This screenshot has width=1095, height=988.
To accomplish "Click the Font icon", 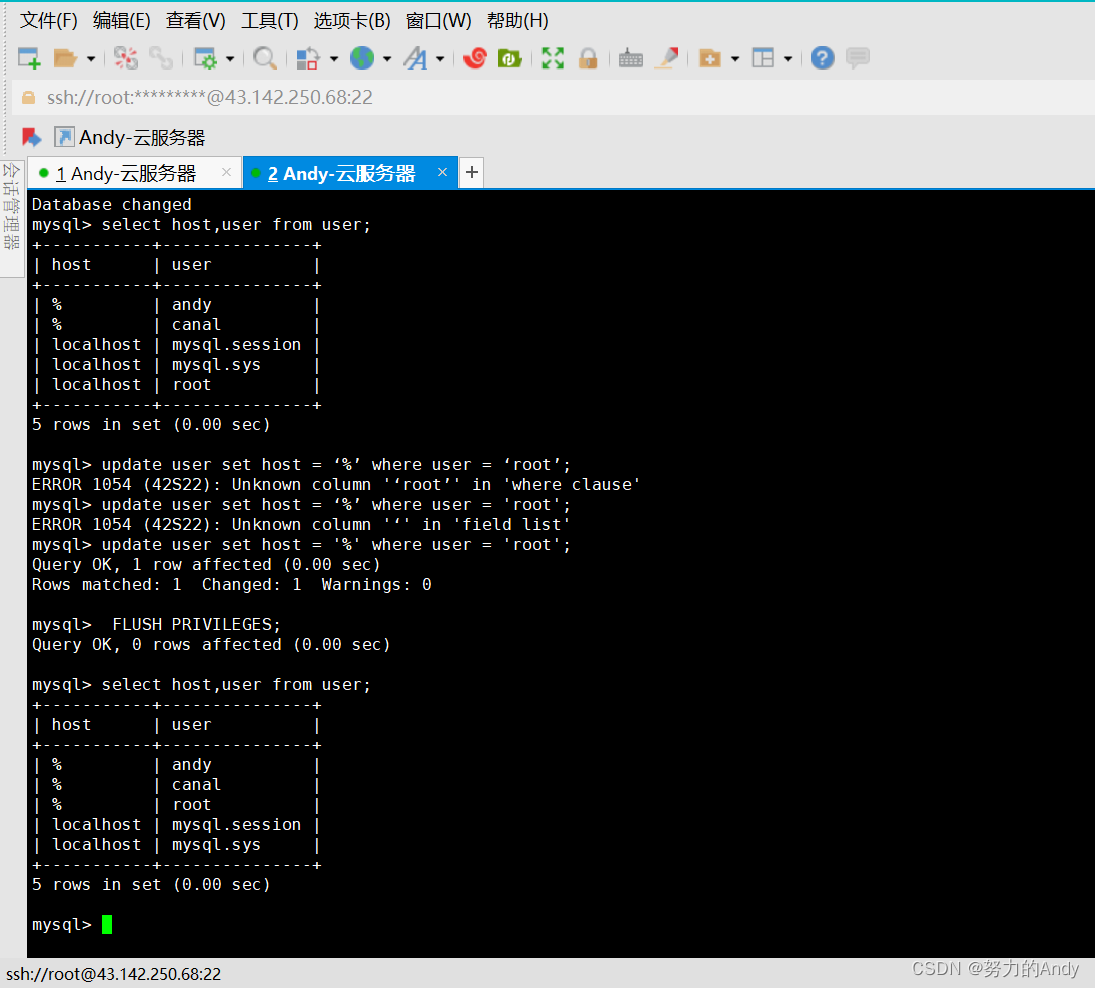I will pyautogui.click(x=416, y=59).
